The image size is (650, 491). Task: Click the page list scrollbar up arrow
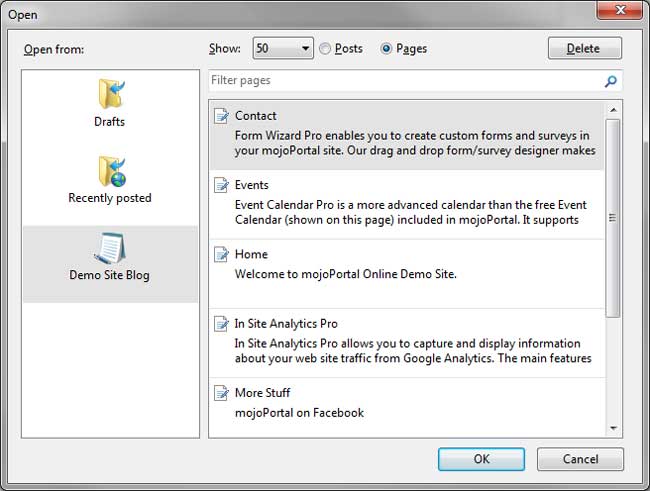pos(614,107)
